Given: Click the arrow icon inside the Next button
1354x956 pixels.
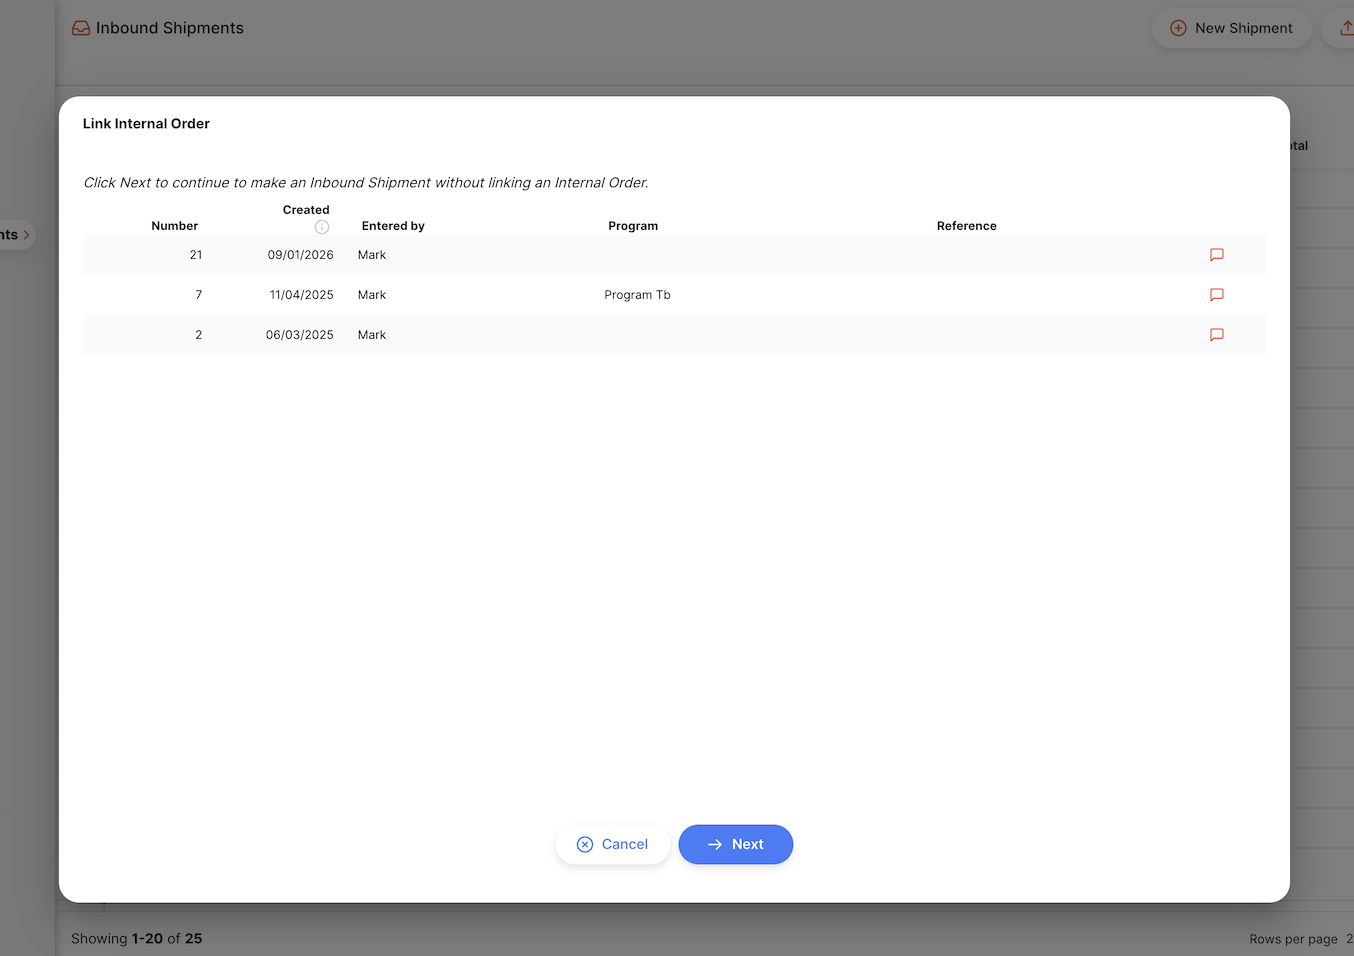Looking at the screenshot, I should pyautogui.click(x=713, y=844).
